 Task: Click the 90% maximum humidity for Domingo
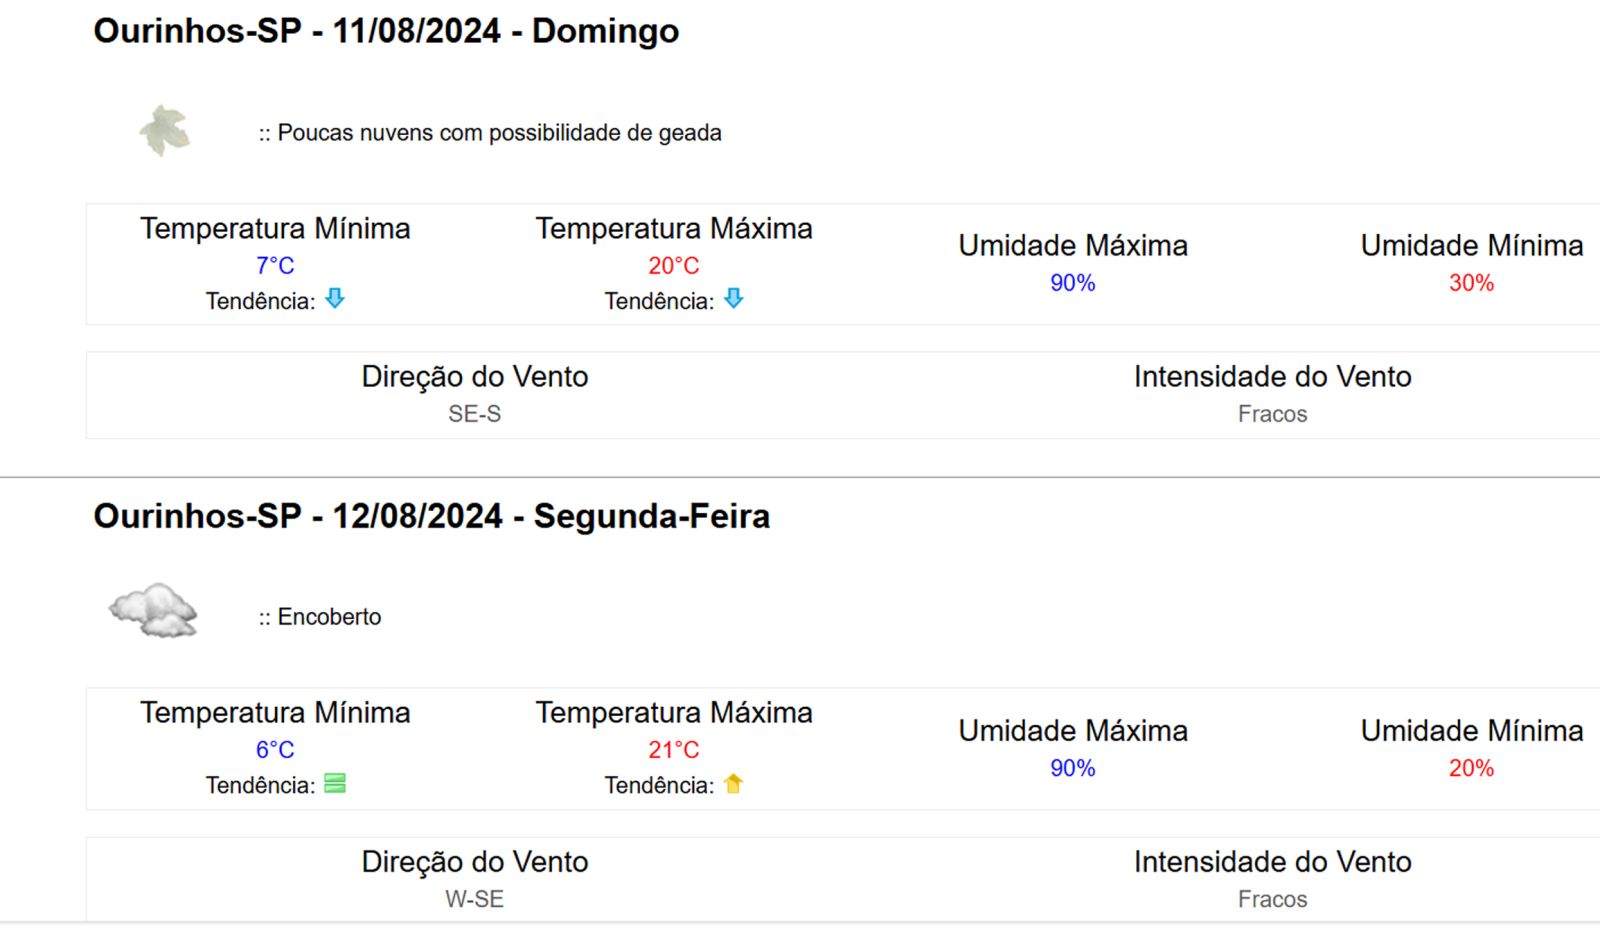pos(1072,283)
